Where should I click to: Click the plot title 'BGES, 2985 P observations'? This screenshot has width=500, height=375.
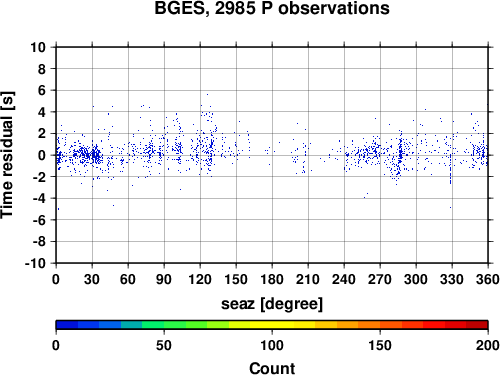coord(272,8)
